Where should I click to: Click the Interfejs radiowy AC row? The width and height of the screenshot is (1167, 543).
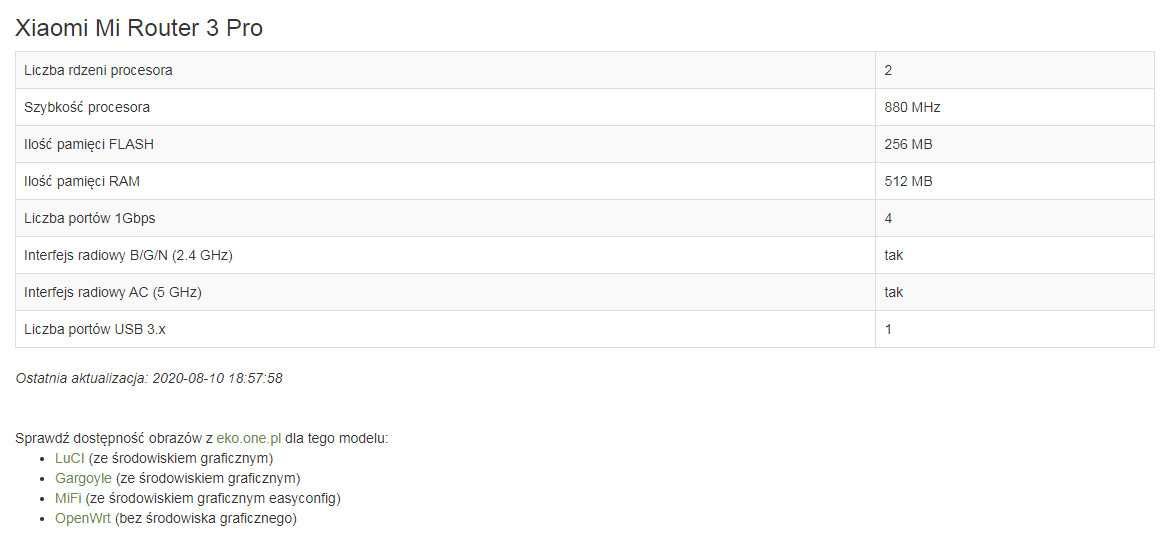pyautogui.click(x=584, y=292)
